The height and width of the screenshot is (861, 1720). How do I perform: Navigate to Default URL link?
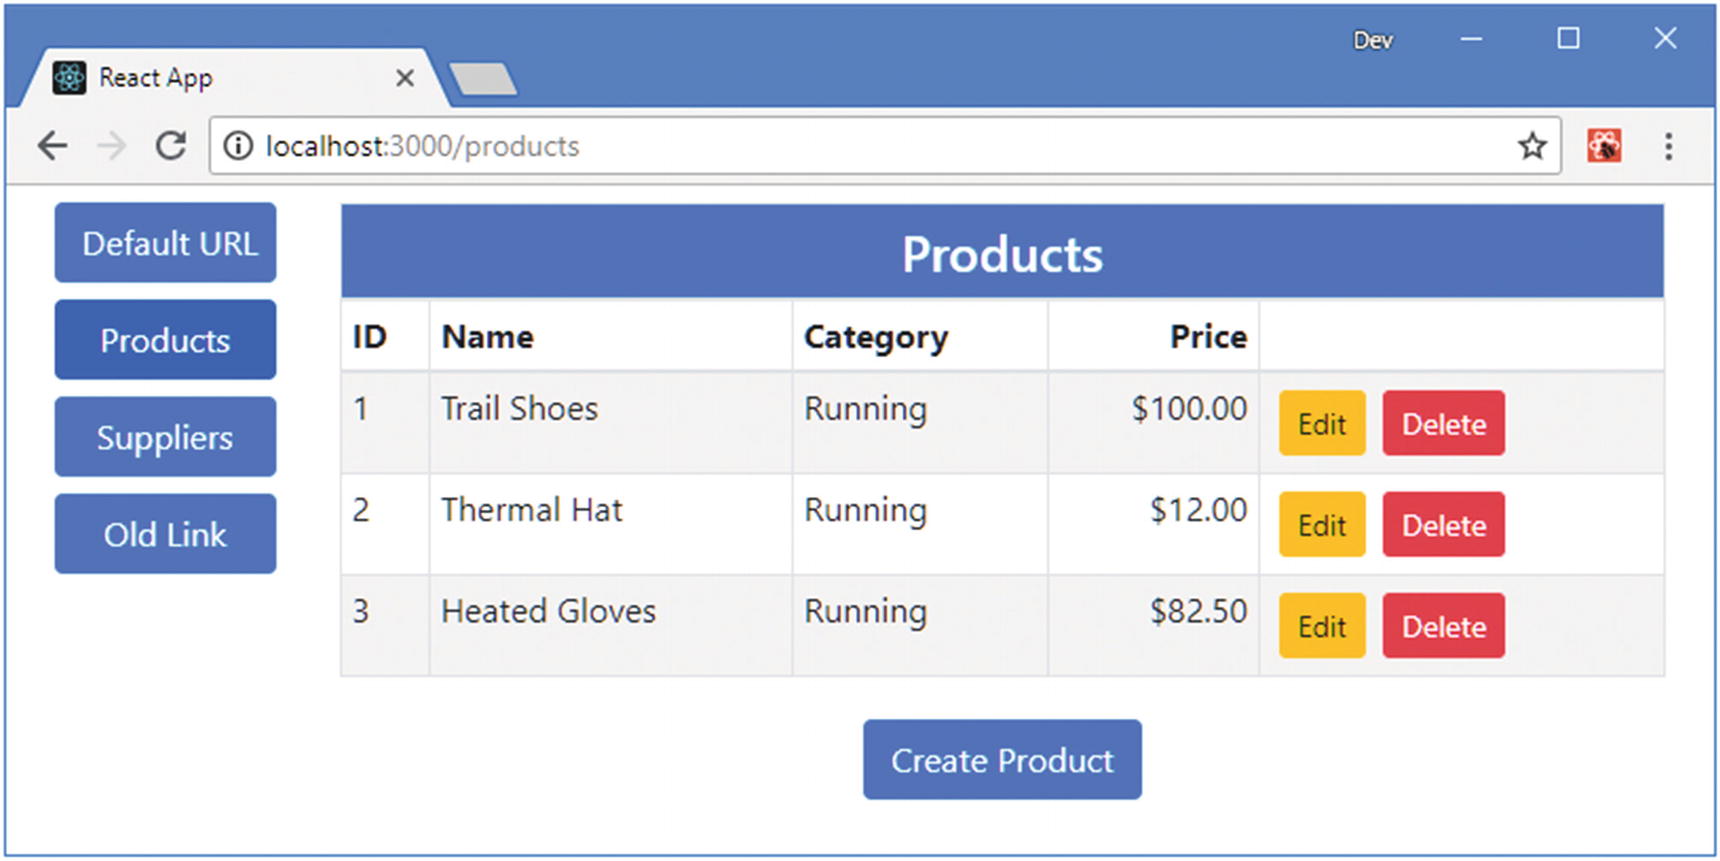[165, 243]
